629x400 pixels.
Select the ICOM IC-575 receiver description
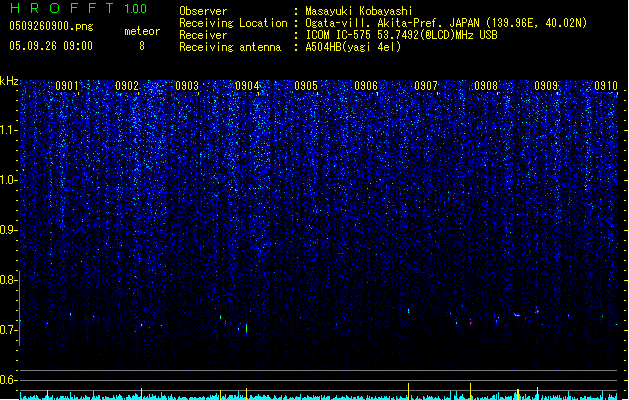tap(402, 35)
